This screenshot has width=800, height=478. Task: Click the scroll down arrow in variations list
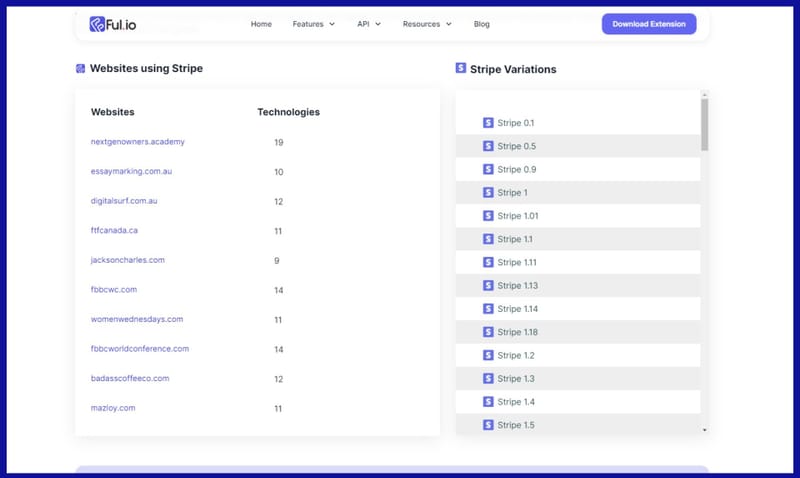(x=704, y=429)
